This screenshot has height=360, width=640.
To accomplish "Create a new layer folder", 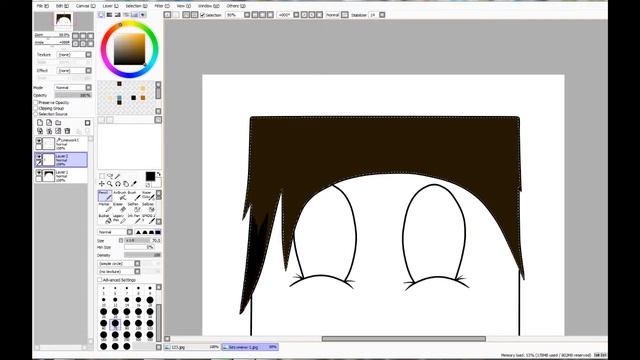I will pos(58,122).
